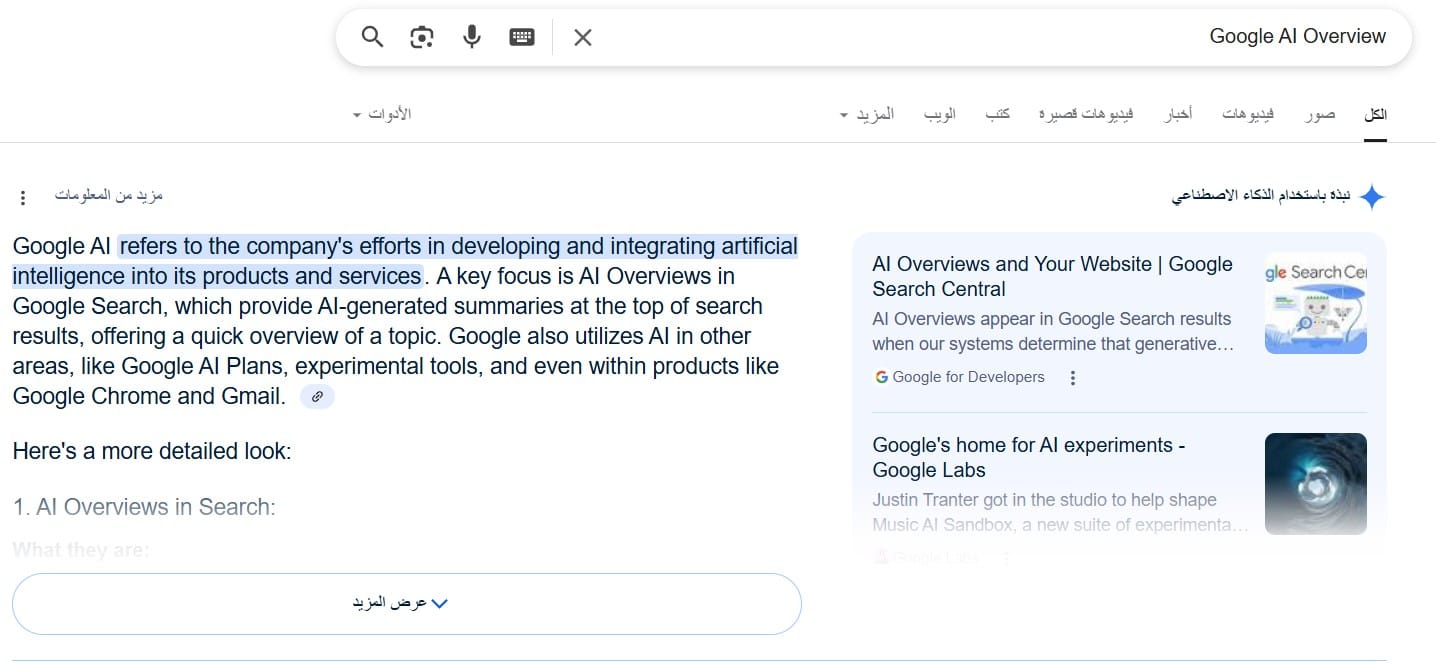This screenshot has height=665, width=1436.
Task: Click the magnifying glass search icon
Action: 372,37
